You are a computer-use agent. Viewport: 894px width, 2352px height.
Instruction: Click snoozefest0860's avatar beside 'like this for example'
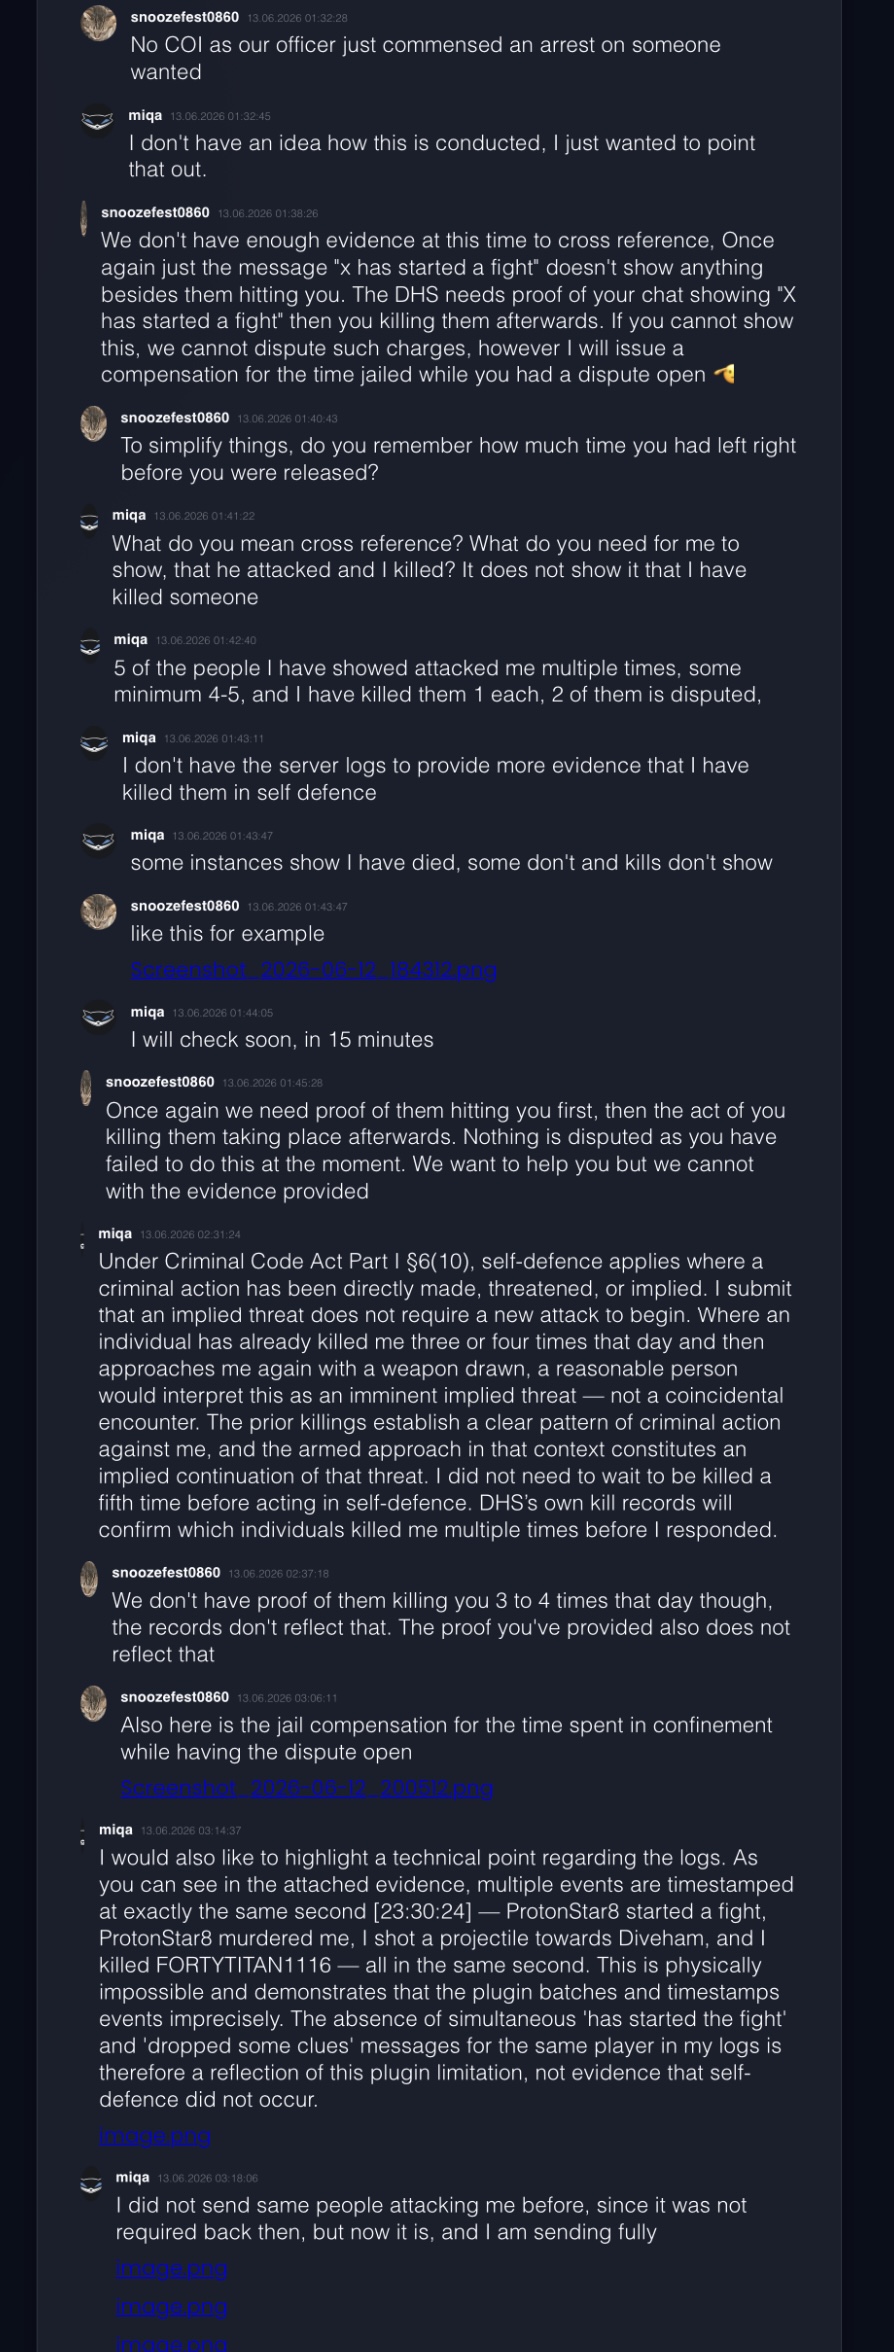click(98, 911)
